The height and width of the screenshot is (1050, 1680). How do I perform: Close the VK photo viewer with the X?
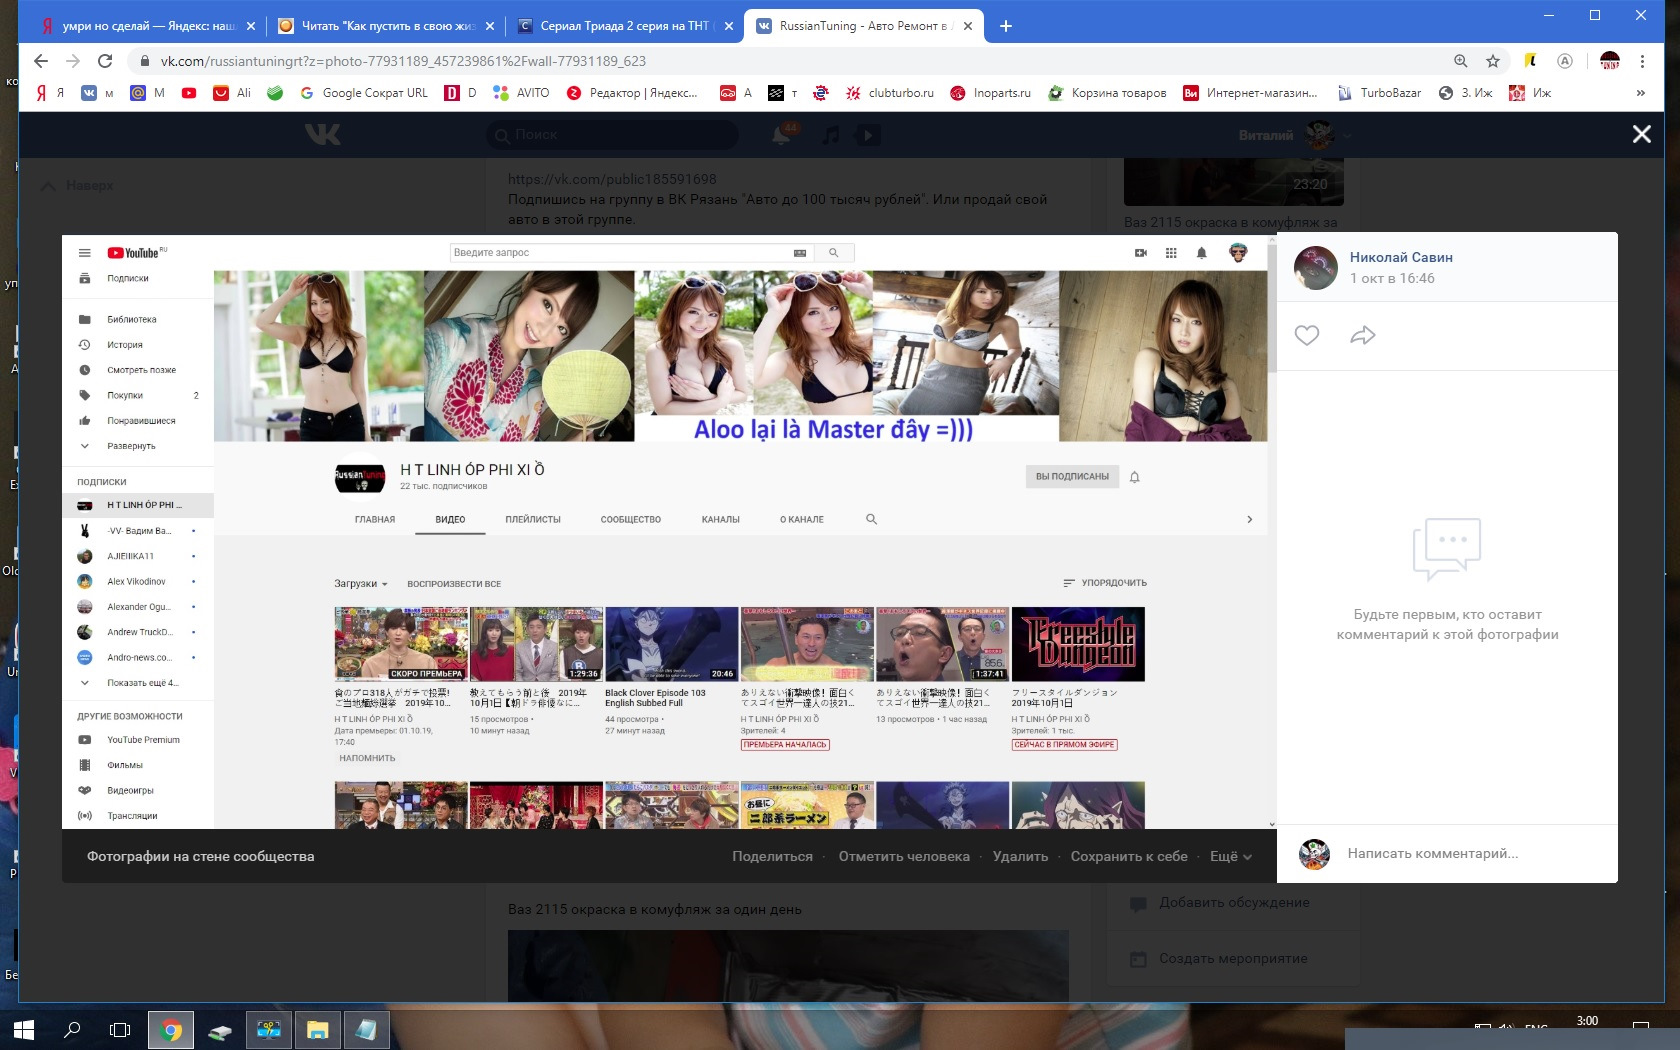coord(1641,134)
